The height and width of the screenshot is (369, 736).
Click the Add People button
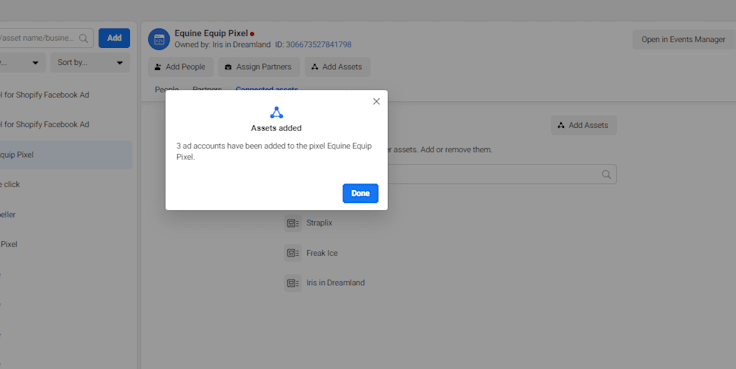(x=180, y=67)
